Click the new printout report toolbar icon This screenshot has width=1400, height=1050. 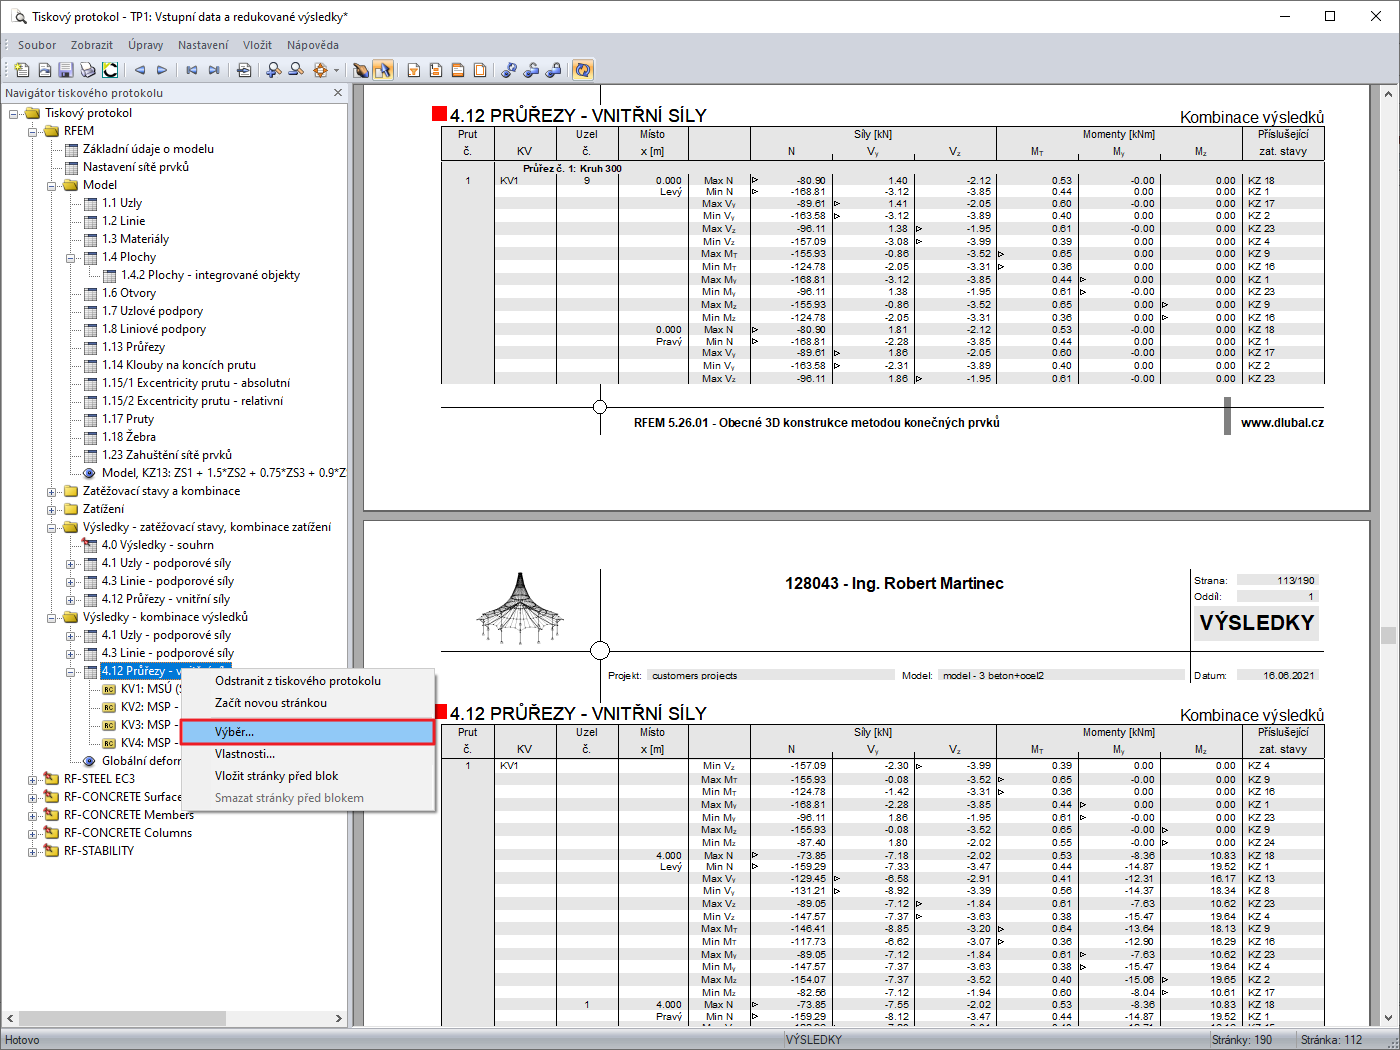tap(22, 70)
